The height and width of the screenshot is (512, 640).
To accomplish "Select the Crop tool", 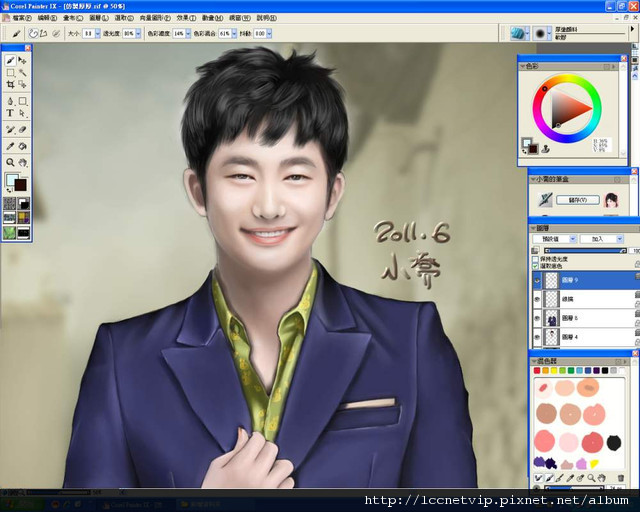I will 10,85.
